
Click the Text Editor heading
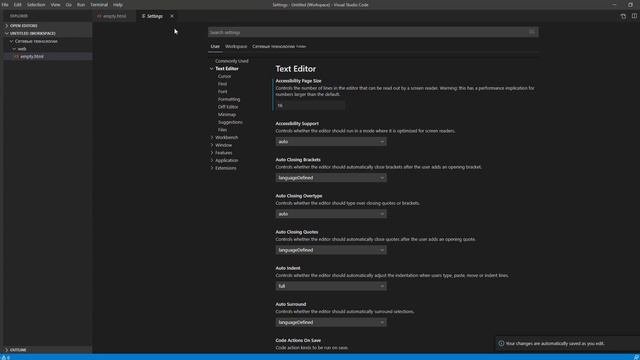(296, 69)
